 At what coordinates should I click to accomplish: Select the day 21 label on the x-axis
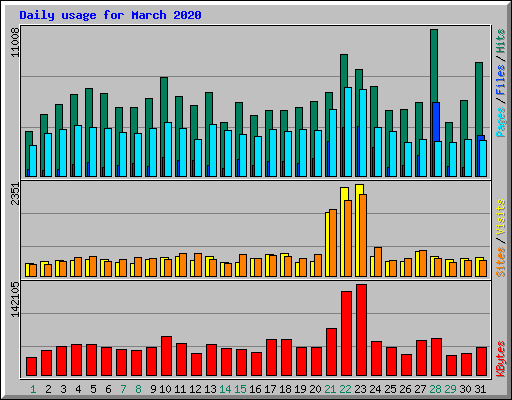[x=330, y=389]
